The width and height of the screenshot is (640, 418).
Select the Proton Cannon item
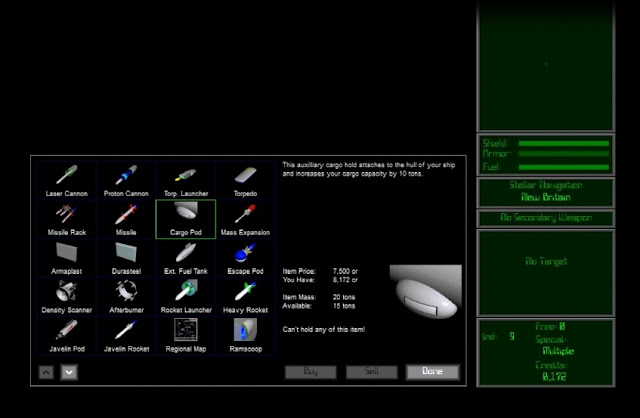pyautogui.click(x=126, y=180)
